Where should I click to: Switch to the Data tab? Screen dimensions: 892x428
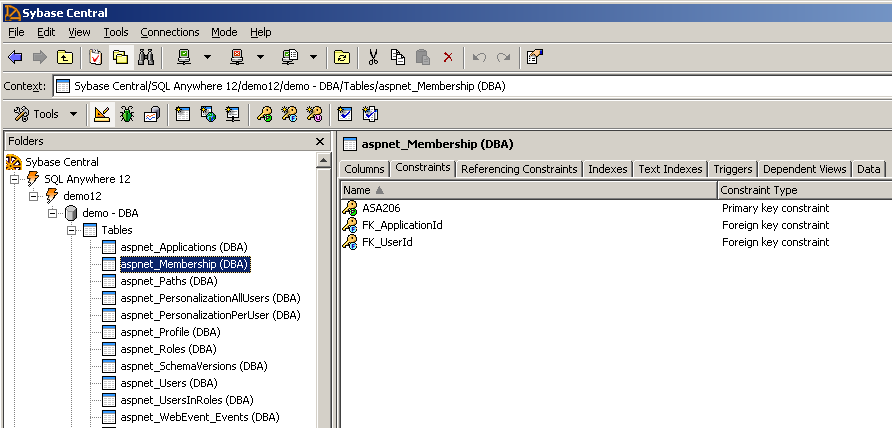[x=868, y=169]
